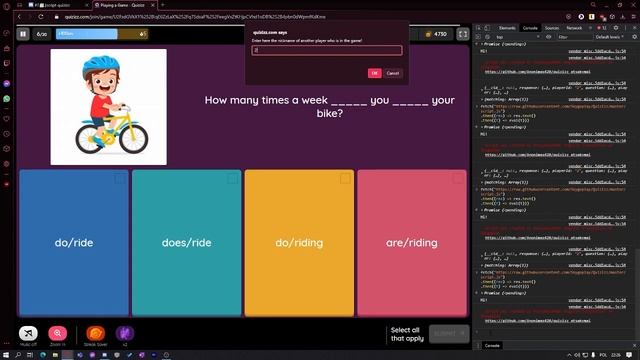Click Cancel in the nickname prompt dialog
640x360 pixels.
click(x=393, y=73)
